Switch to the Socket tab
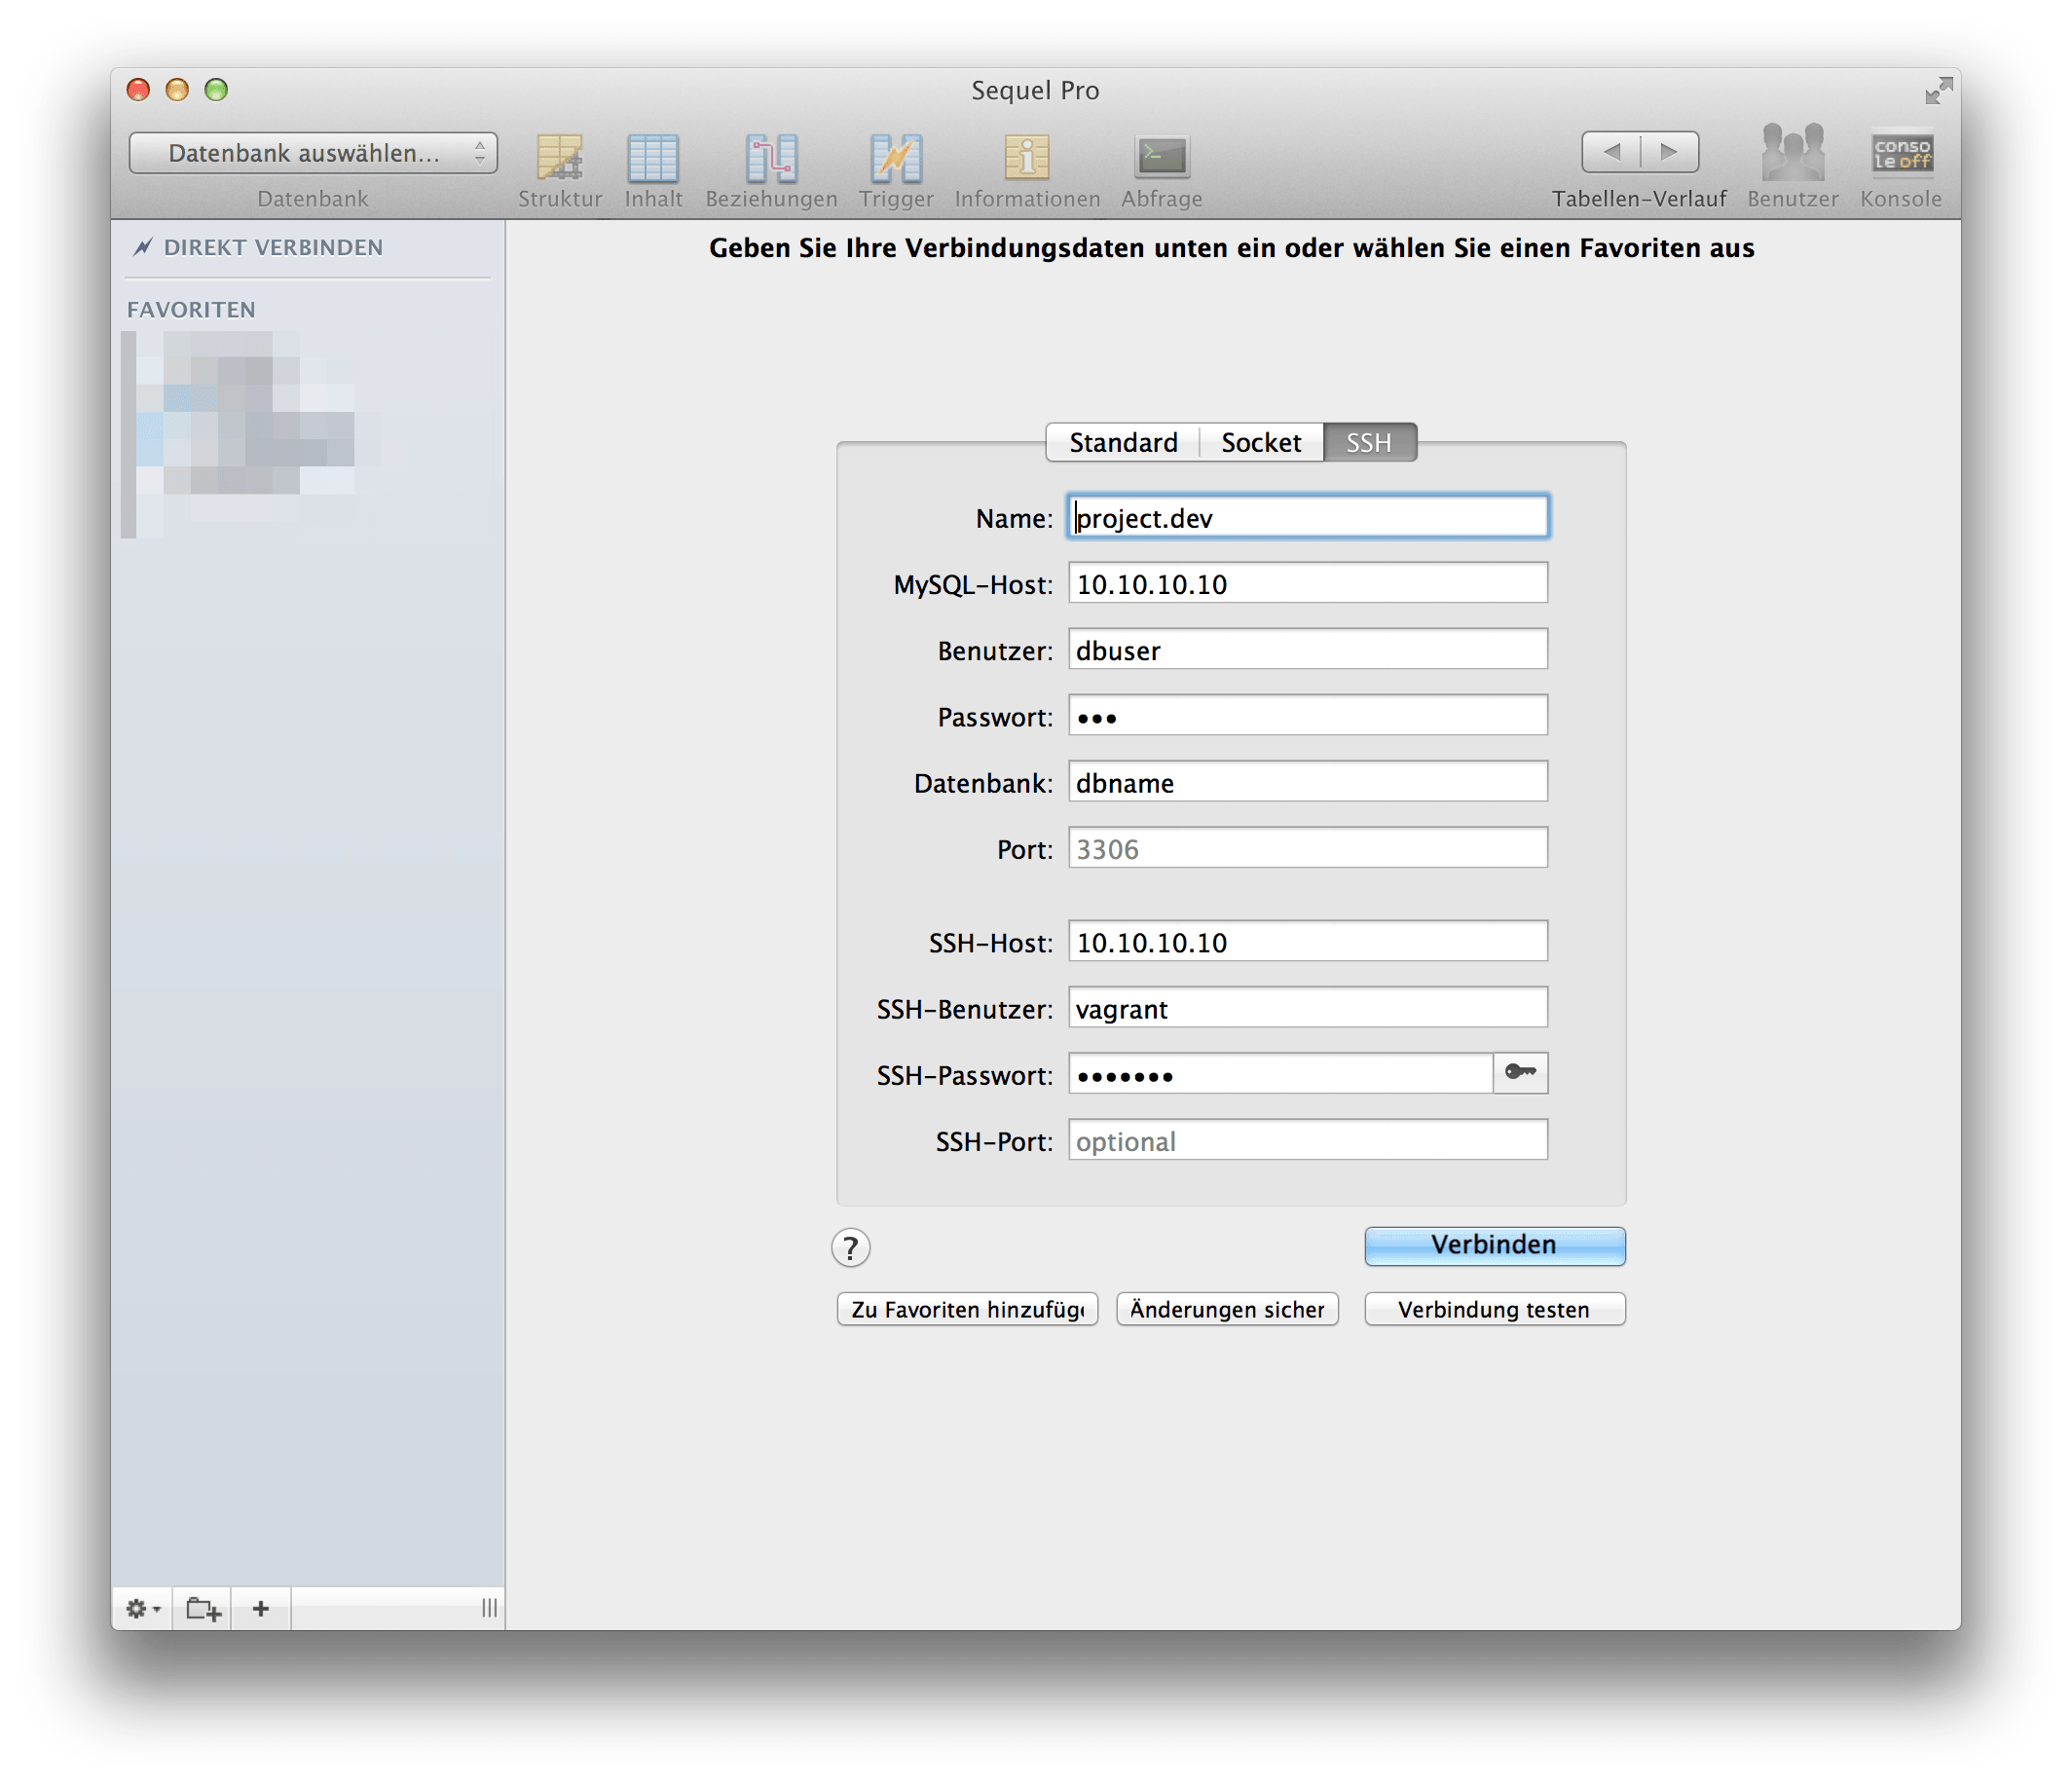Screen dimensions: 2072x1784 pyautogui.click(x=1260, y=442)
